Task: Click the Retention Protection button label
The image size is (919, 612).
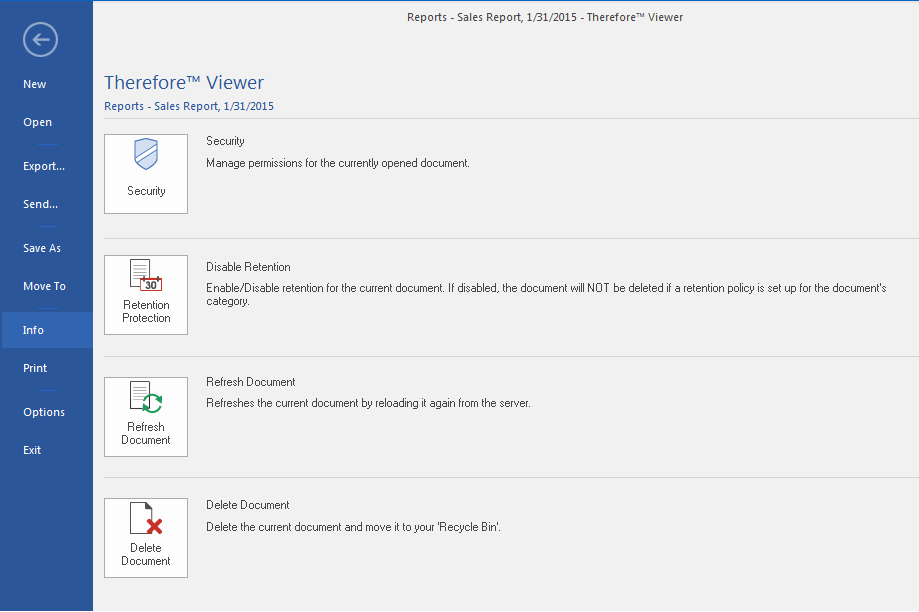Action: pyautogui.click(x=147, y=312)
